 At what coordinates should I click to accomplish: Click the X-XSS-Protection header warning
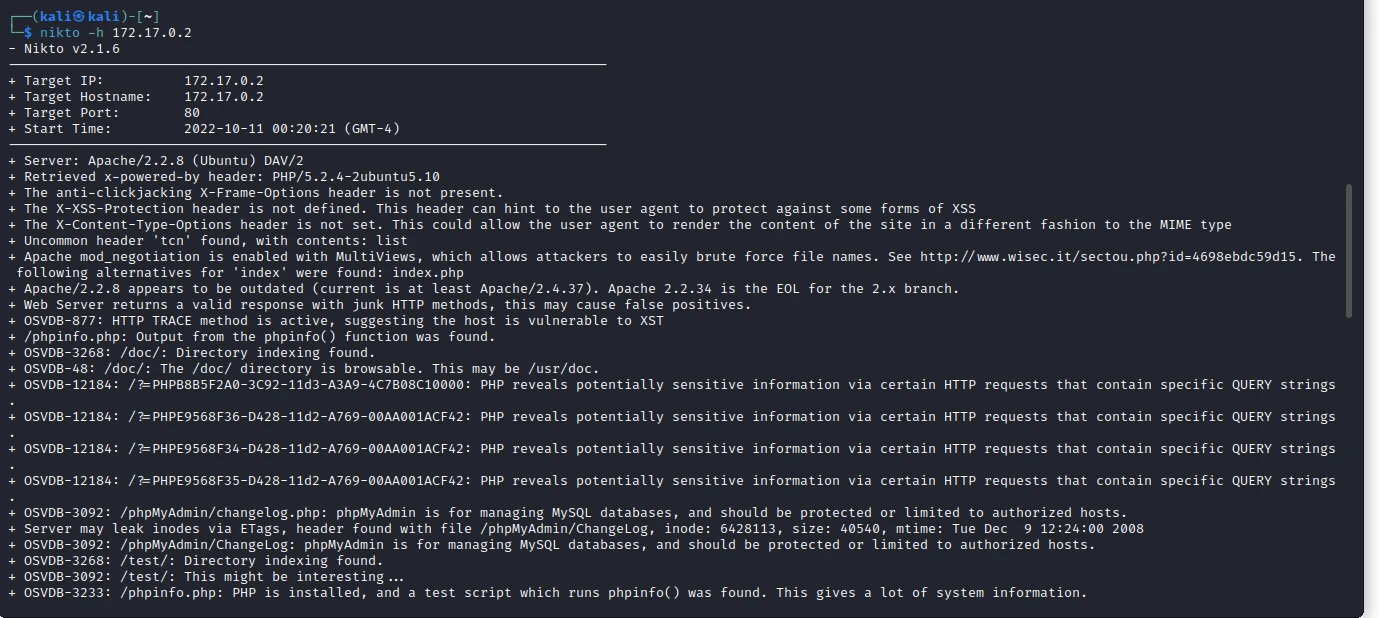click(x=500, y=209)
